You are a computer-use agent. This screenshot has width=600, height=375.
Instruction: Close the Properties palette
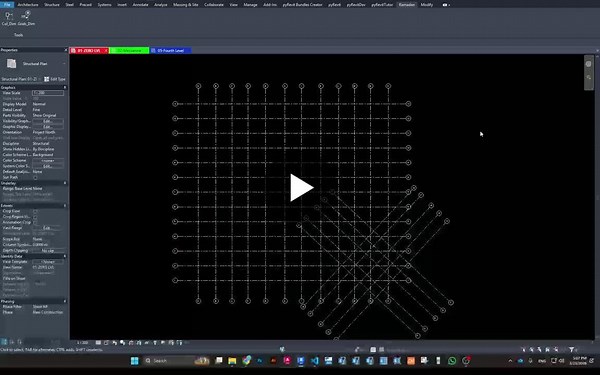[65, 50]
